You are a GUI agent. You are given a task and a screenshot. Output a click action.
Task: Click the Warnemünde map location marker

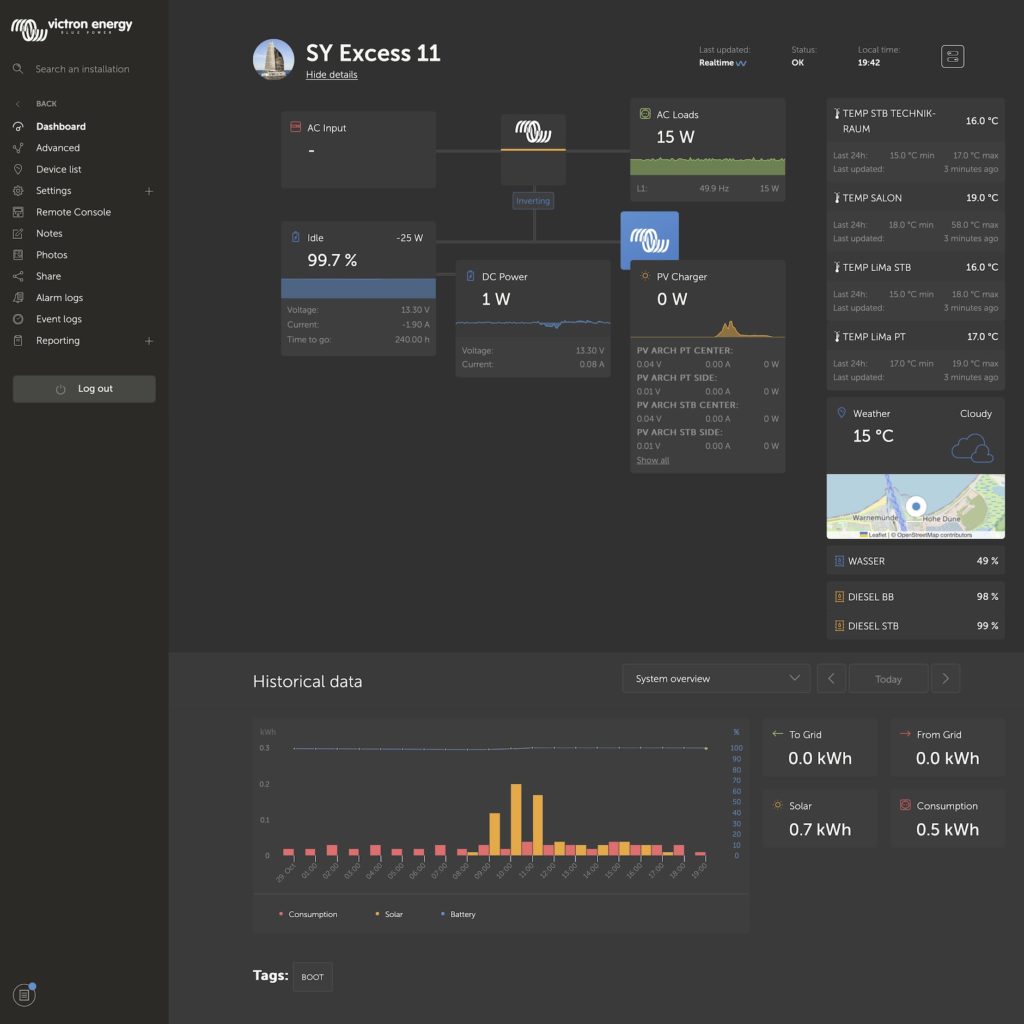click(x=916, y=505)
